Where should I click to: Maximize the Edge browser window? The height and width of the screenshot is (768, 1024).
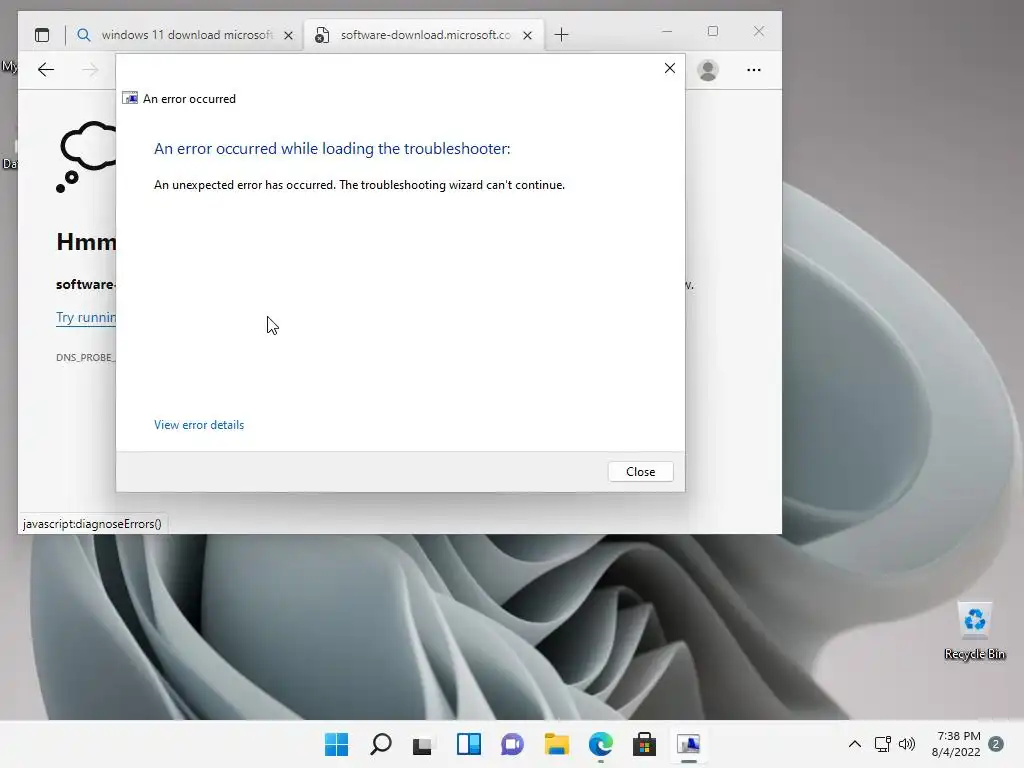[x=712, y=31]
